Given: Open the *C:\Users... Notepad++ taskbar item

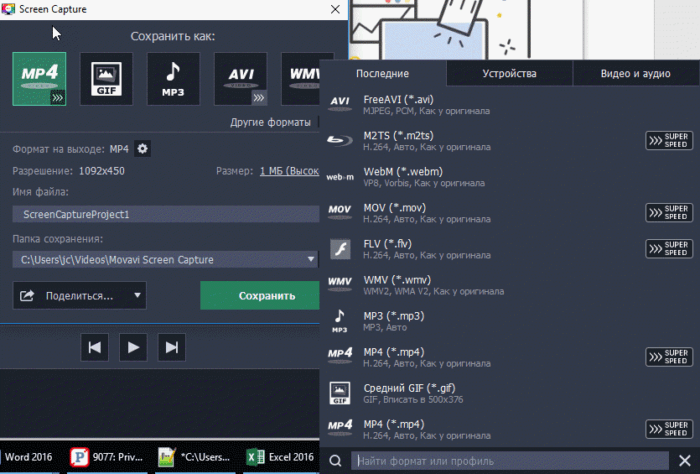Looking at the screenshot, I should (194, 457).
